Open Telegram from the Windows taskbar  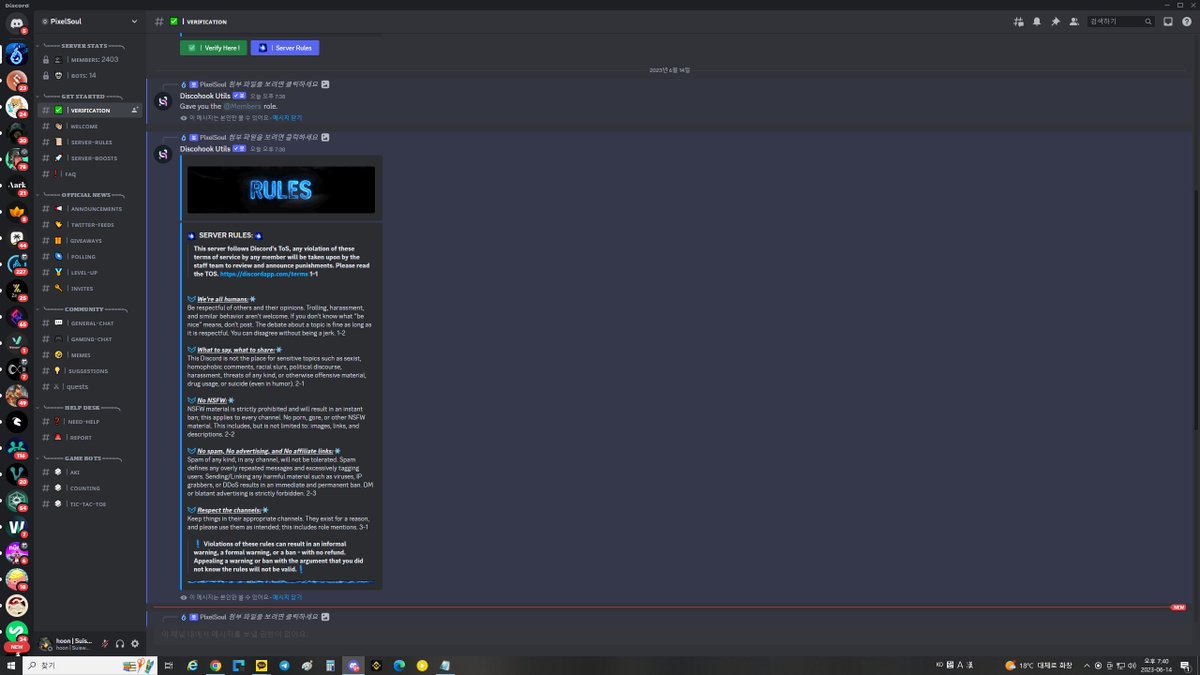(284, 665)
